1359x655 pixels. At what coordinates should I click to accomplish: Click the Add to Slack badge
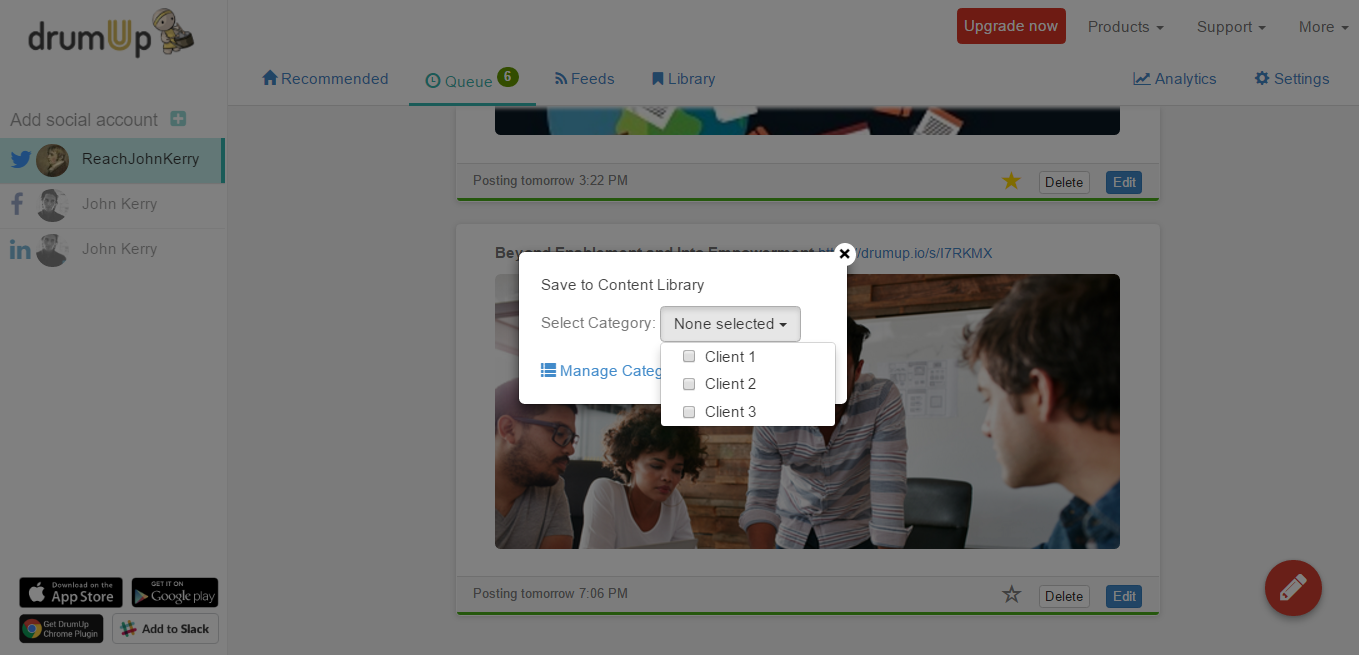[165, 628]
